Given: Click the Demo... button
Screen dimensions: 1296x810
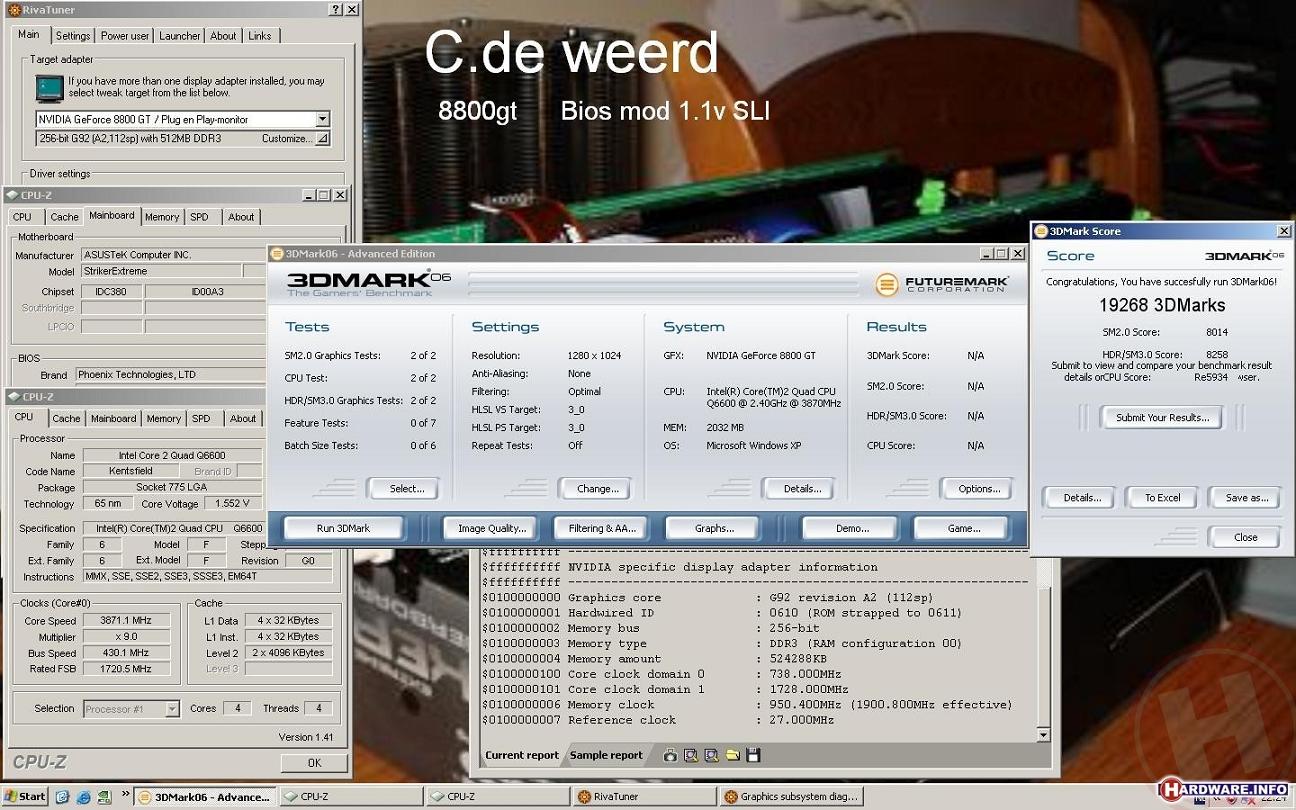Looking at the screenshot, I should 850,528.
